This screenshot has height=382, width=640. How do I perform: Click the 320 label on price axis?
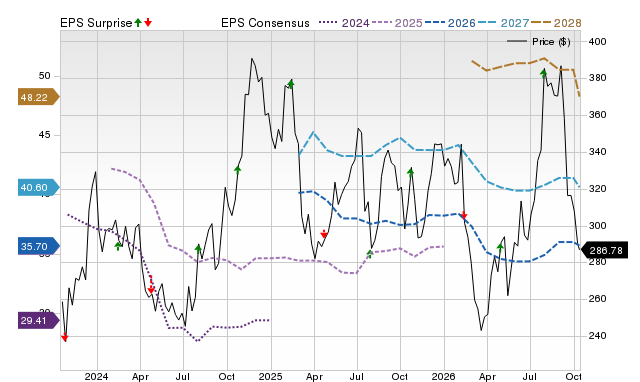[598, 189]
